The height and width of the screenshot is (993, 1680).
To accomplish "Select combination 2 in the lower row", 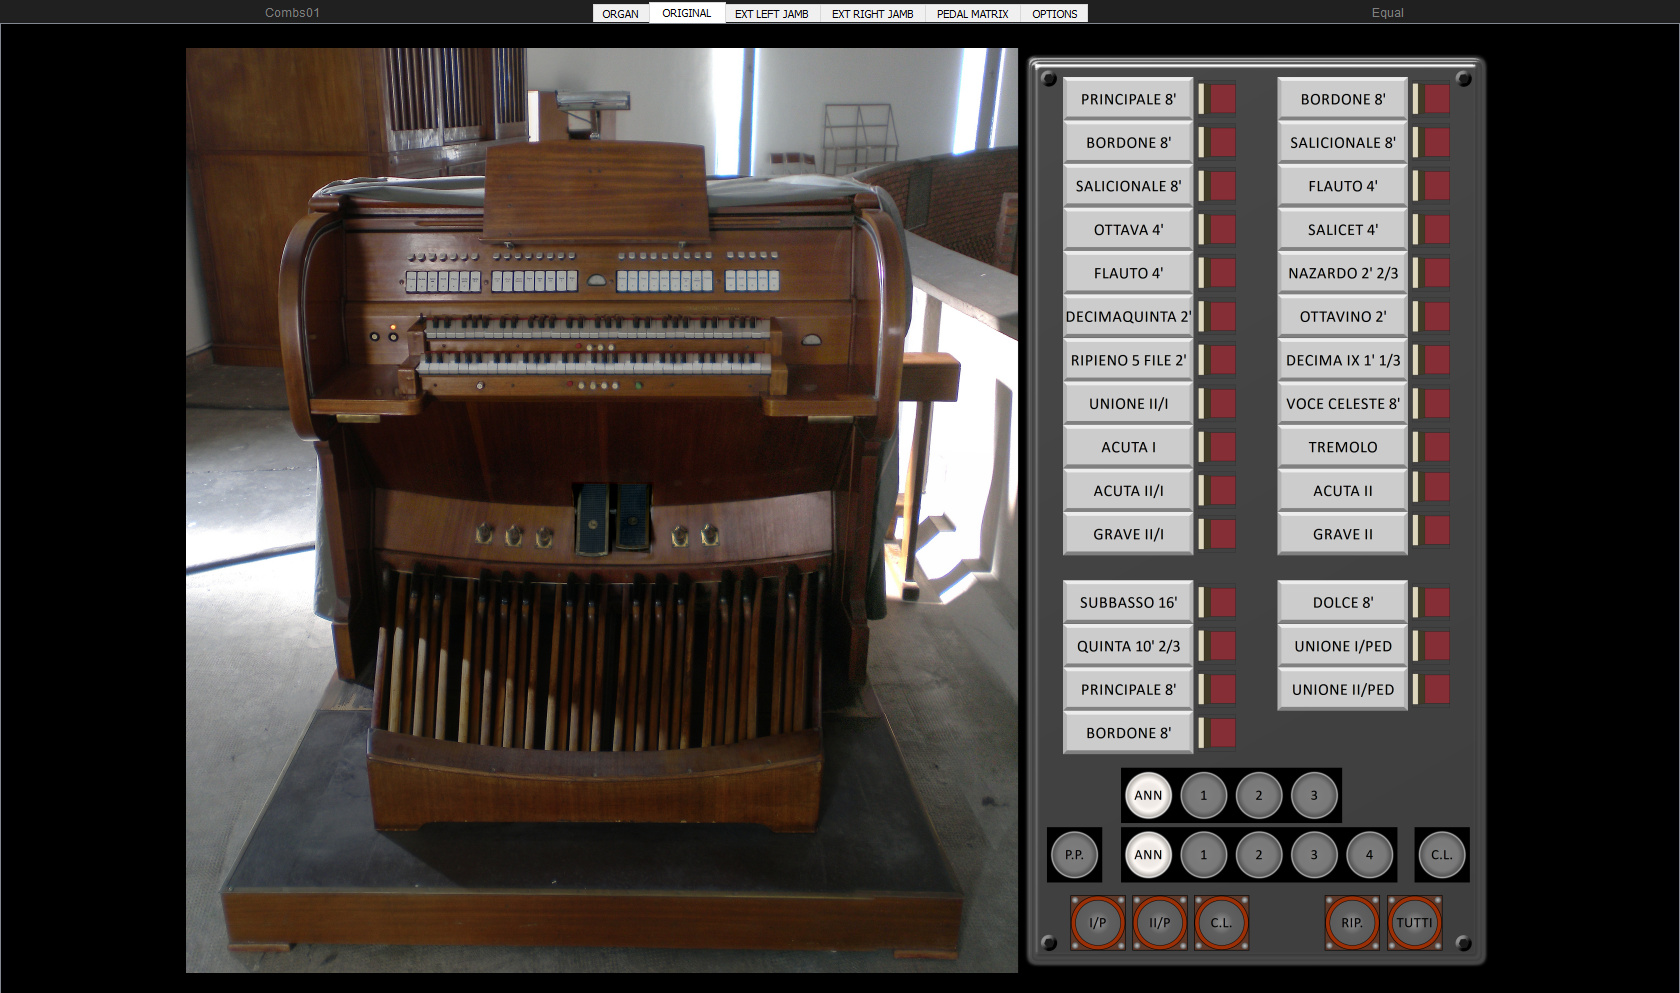I will pyautogui.click(x=1259, y=854).
